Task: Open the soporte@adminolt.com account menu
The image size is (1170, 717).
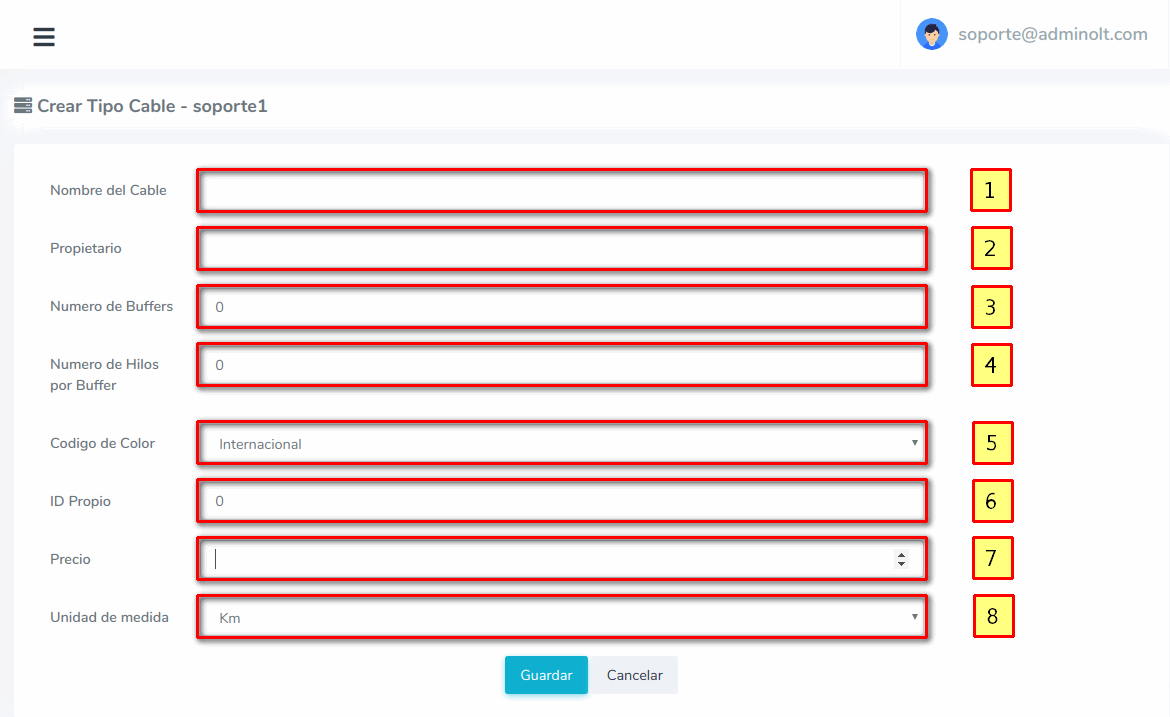Action: pos(1052,35)
